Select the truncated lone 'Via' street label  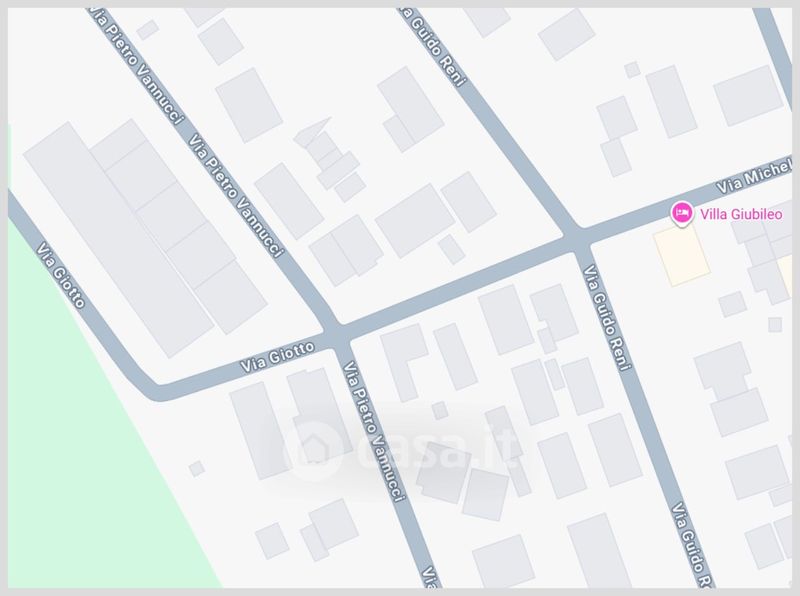point(431,576)
